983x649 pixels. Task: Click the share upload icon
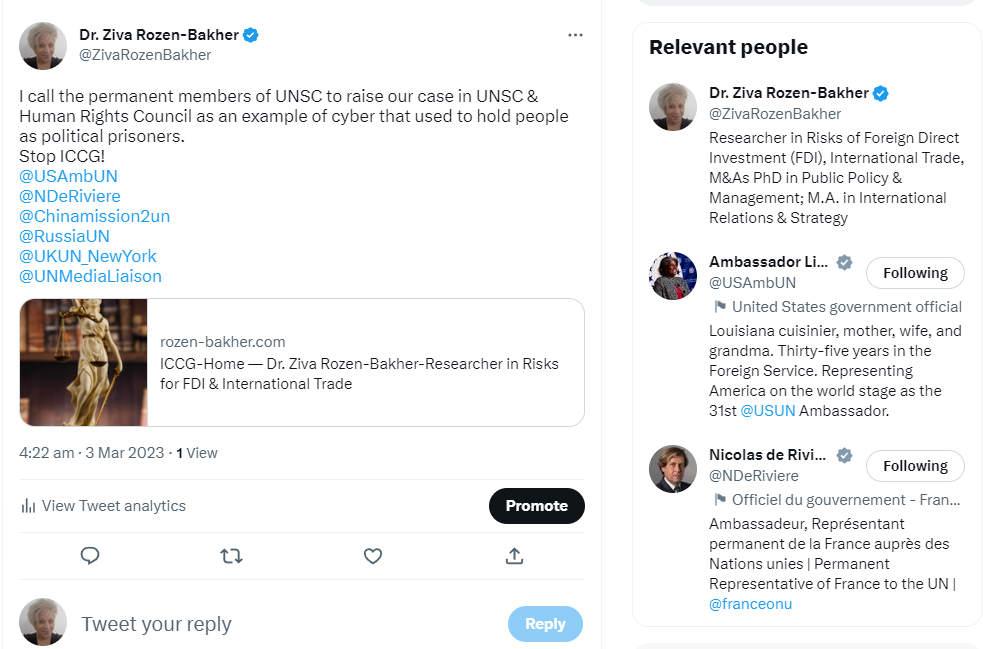pos(514,555)
